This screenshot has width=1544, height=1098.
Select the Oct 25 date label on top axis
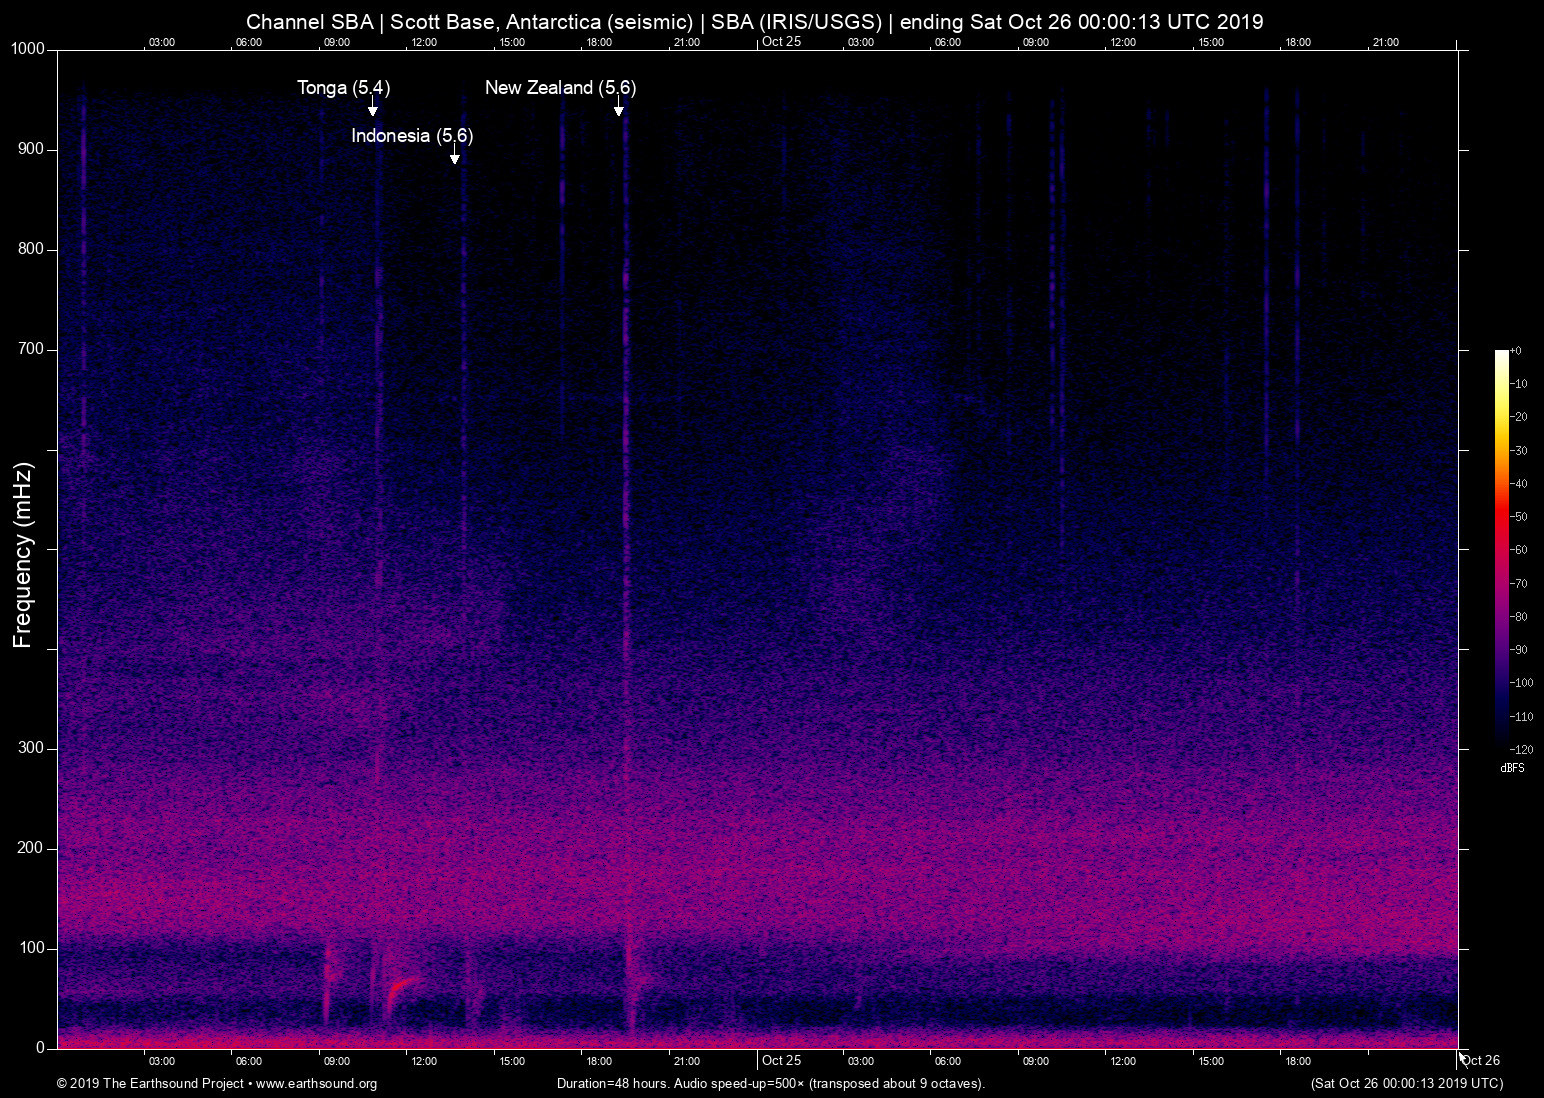(x=782, y=41)
